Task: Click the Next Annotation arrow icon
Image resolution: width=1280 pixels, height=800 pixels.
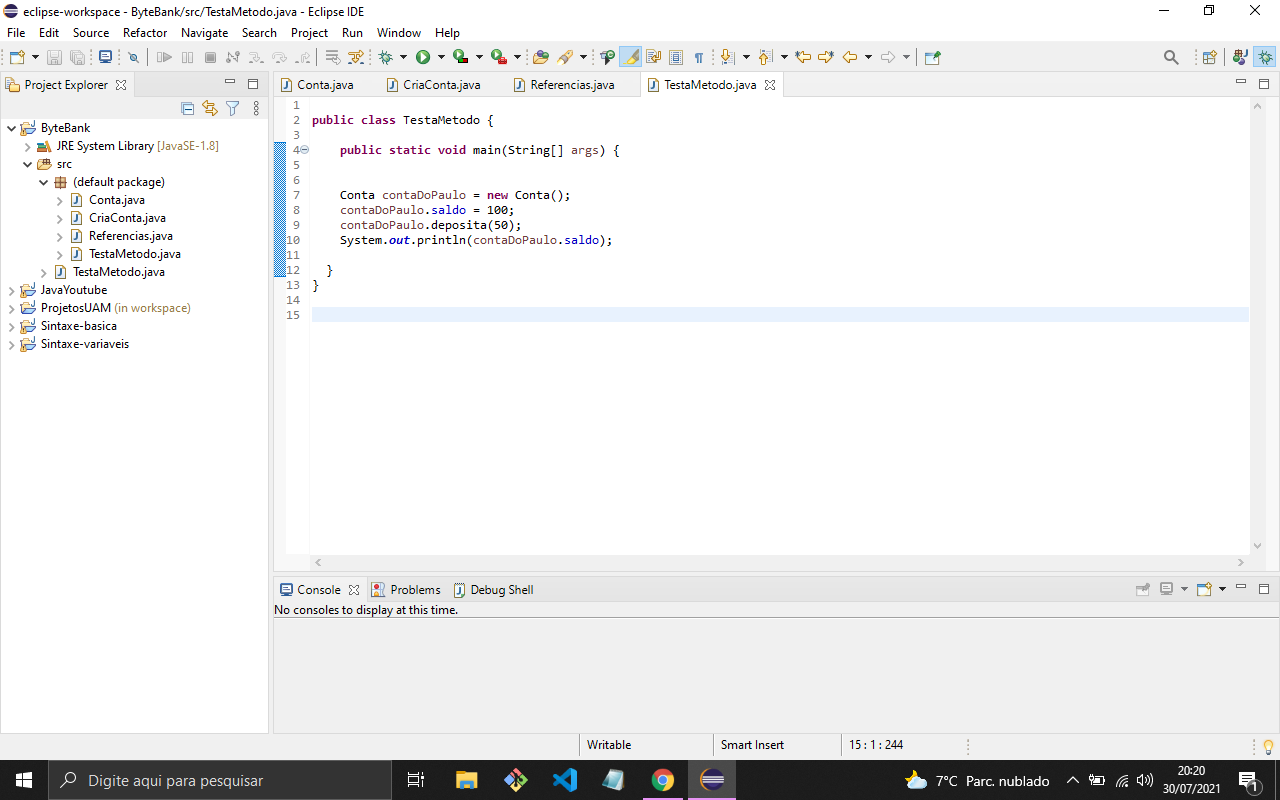Action: (x=728, y=58)
